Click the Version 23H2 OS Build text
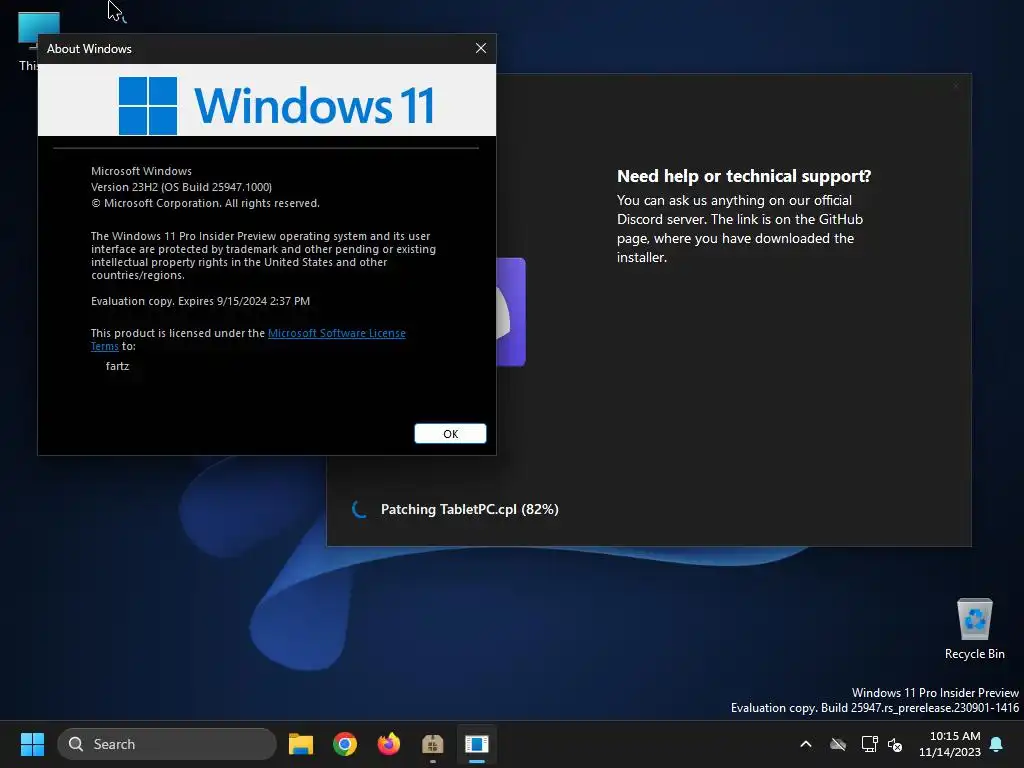Screen dimensions: 1024x768 click(182, 187)
